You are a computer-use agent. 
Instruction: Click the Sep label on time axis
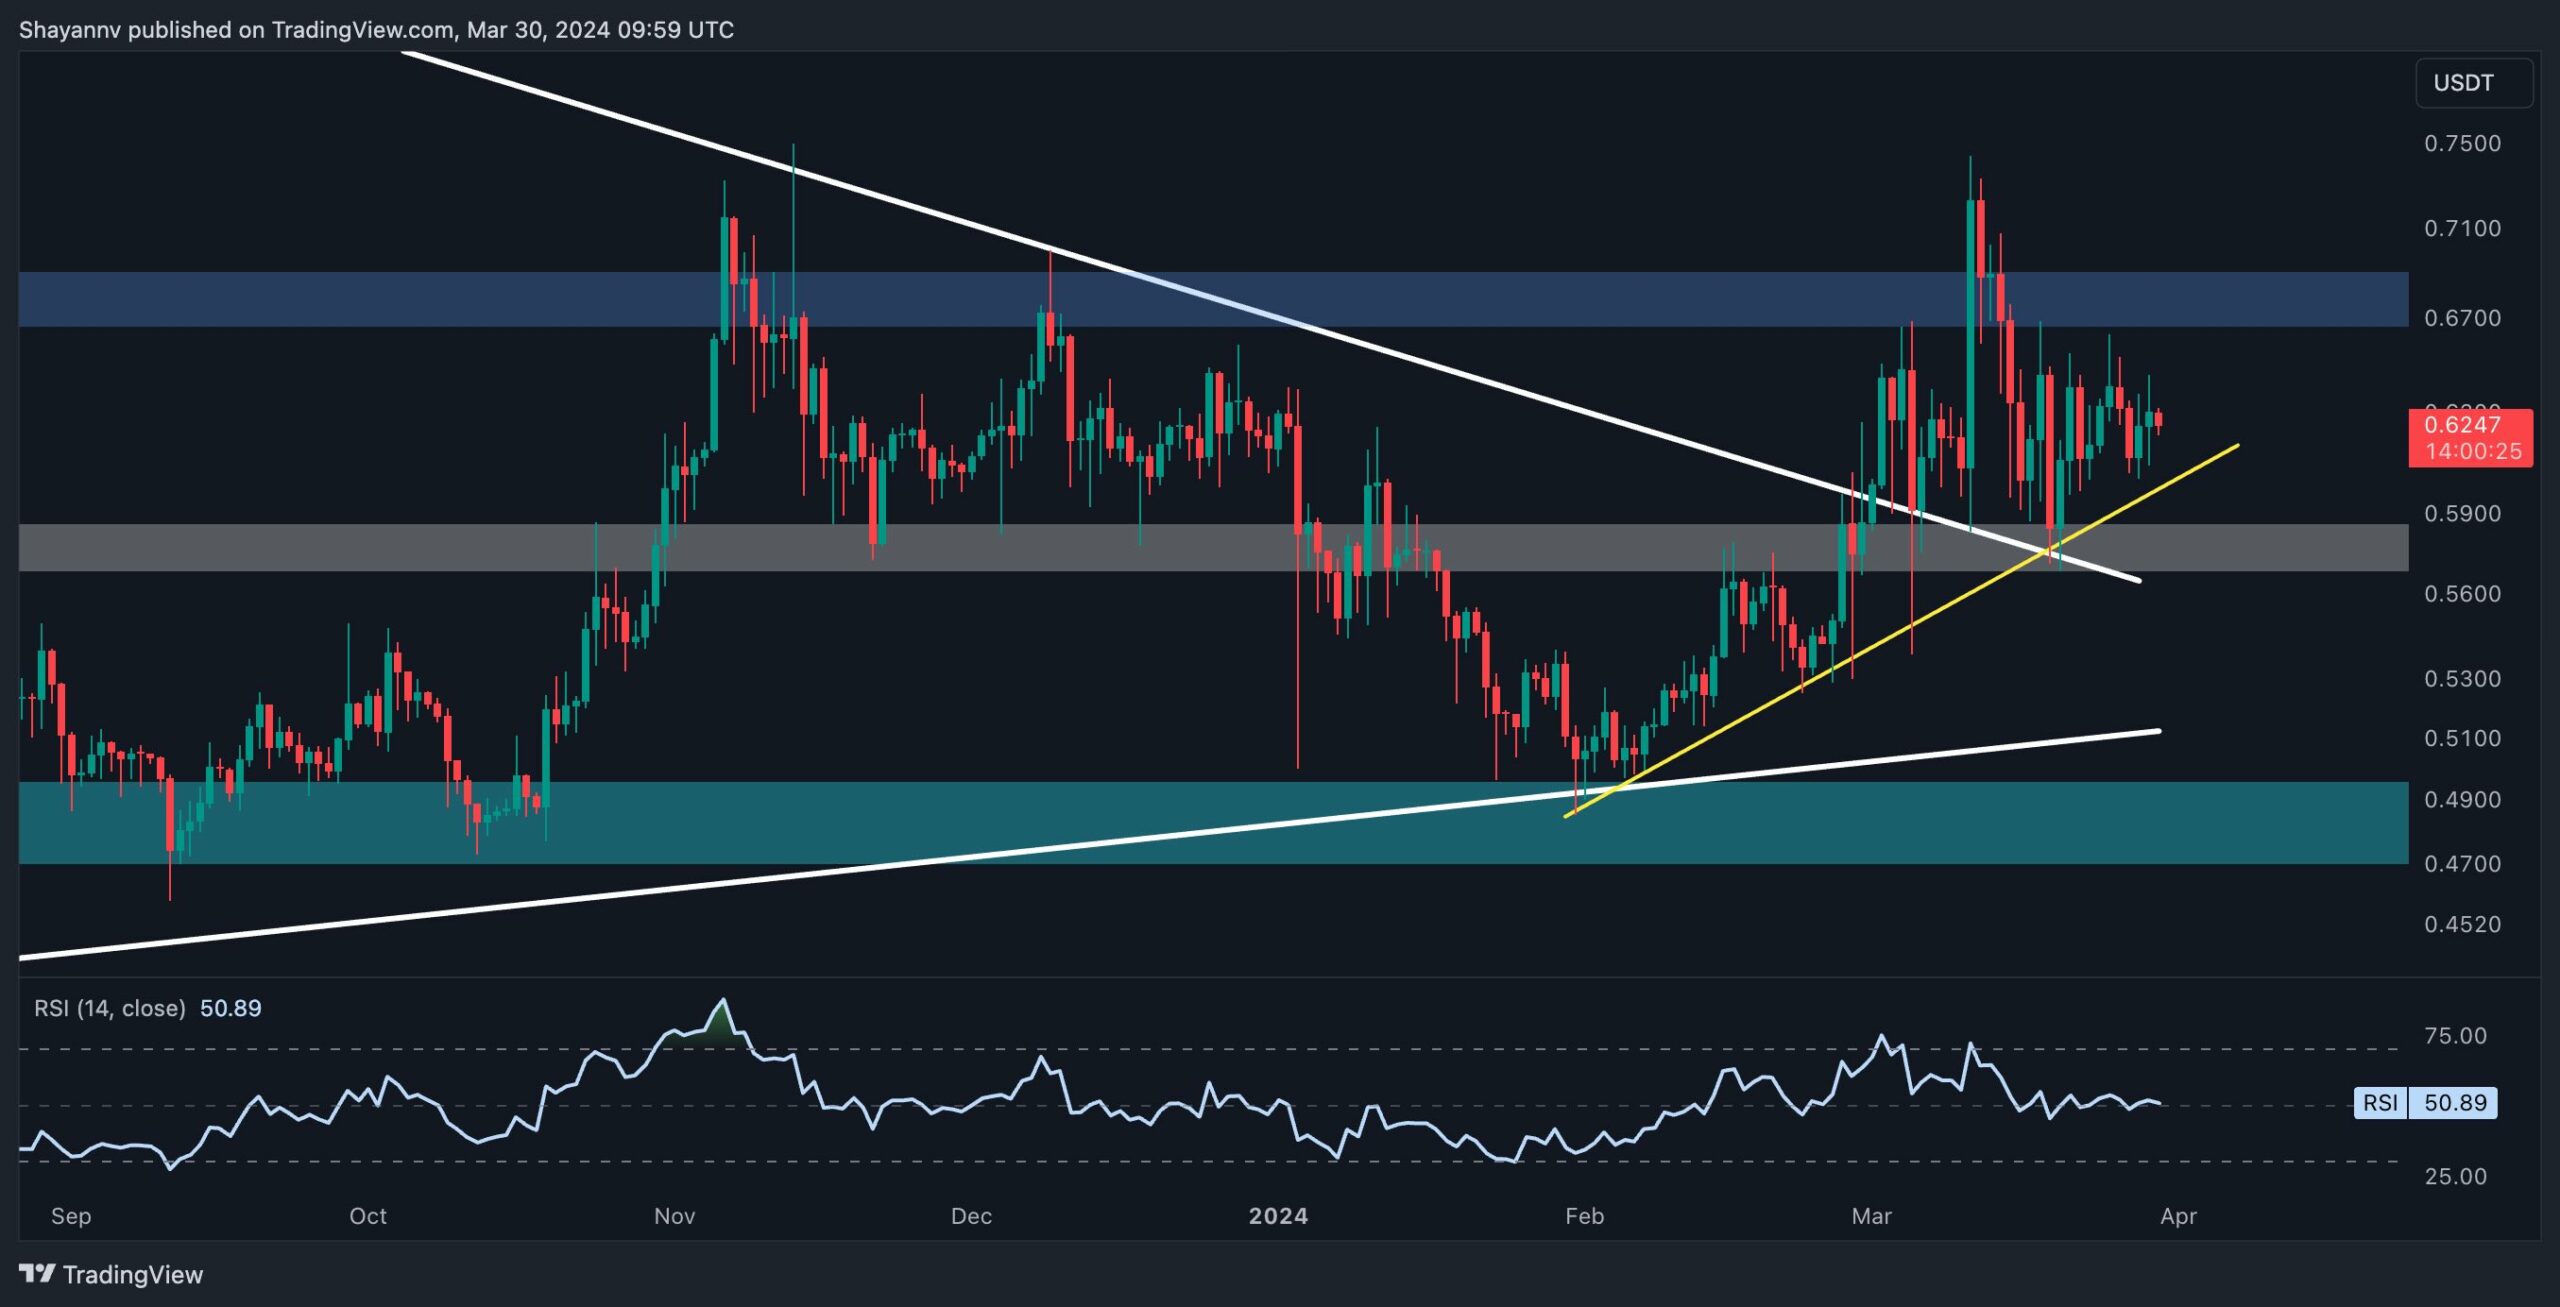[70, 1217]
